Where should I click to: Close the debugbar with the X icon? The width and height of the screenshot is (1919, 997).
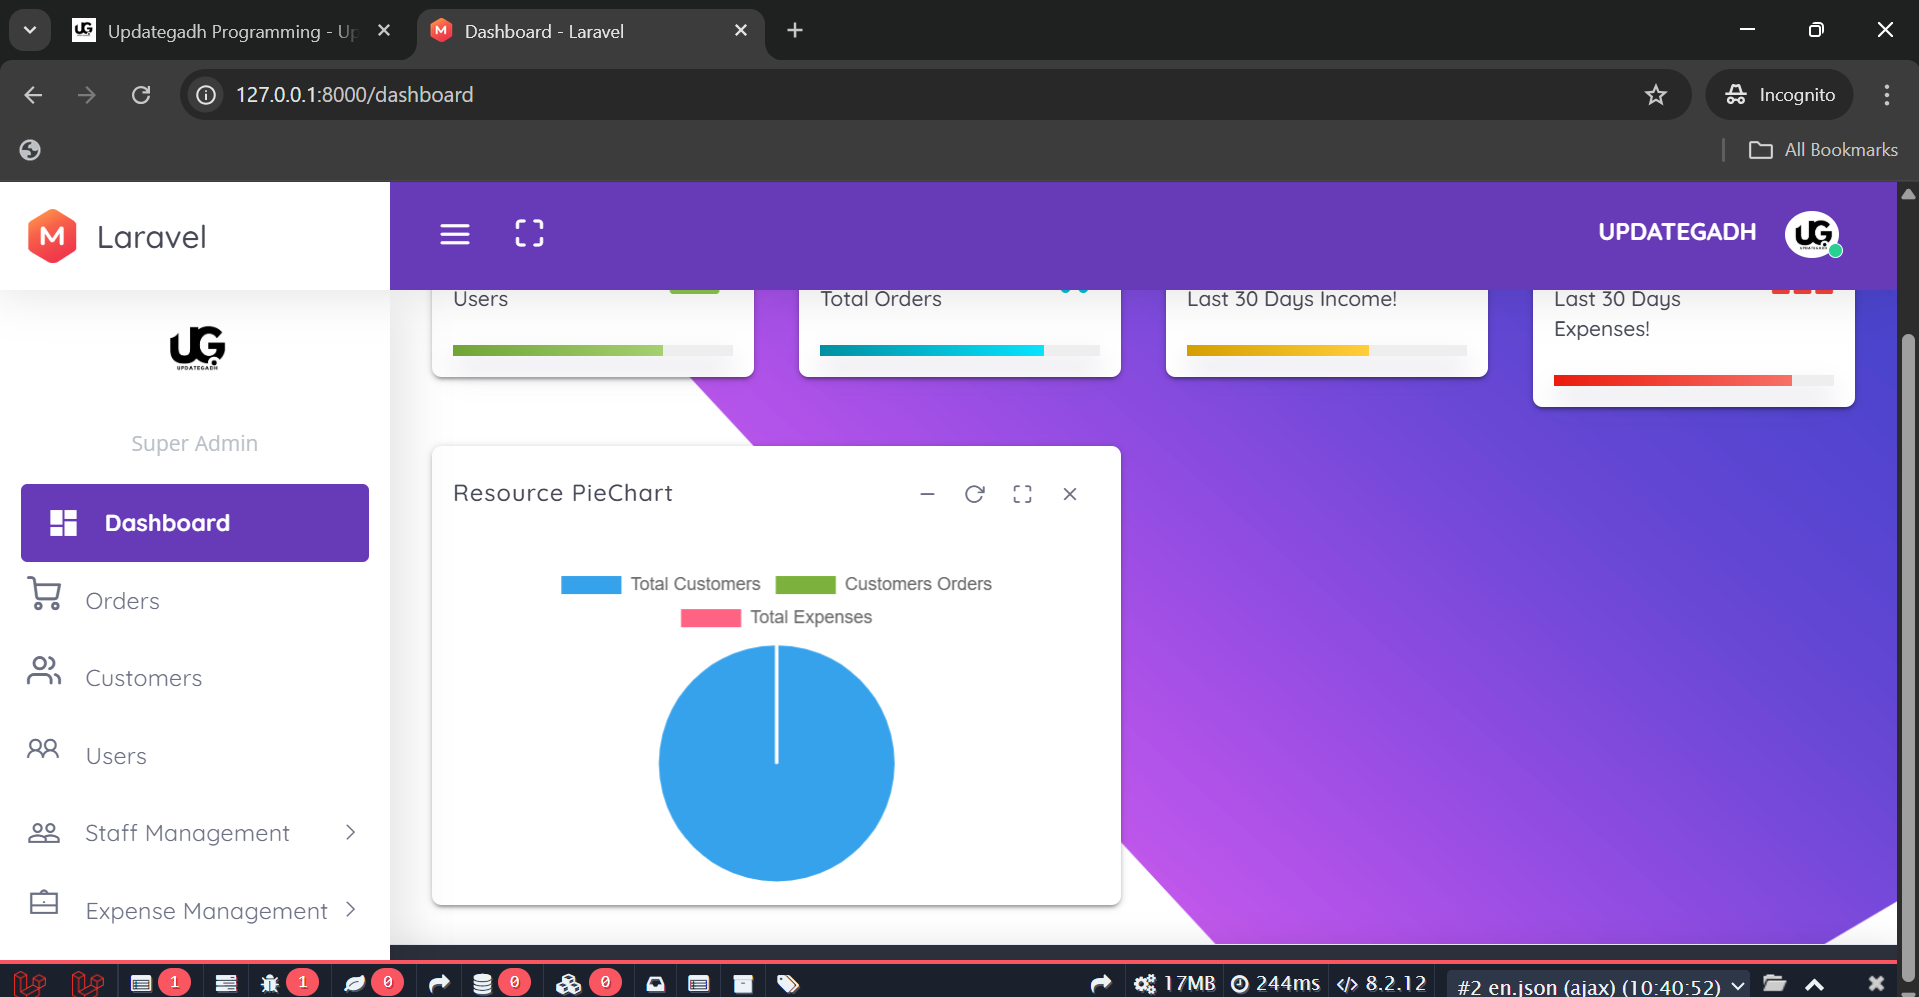pyautogui.click(x=1876, y=984)
